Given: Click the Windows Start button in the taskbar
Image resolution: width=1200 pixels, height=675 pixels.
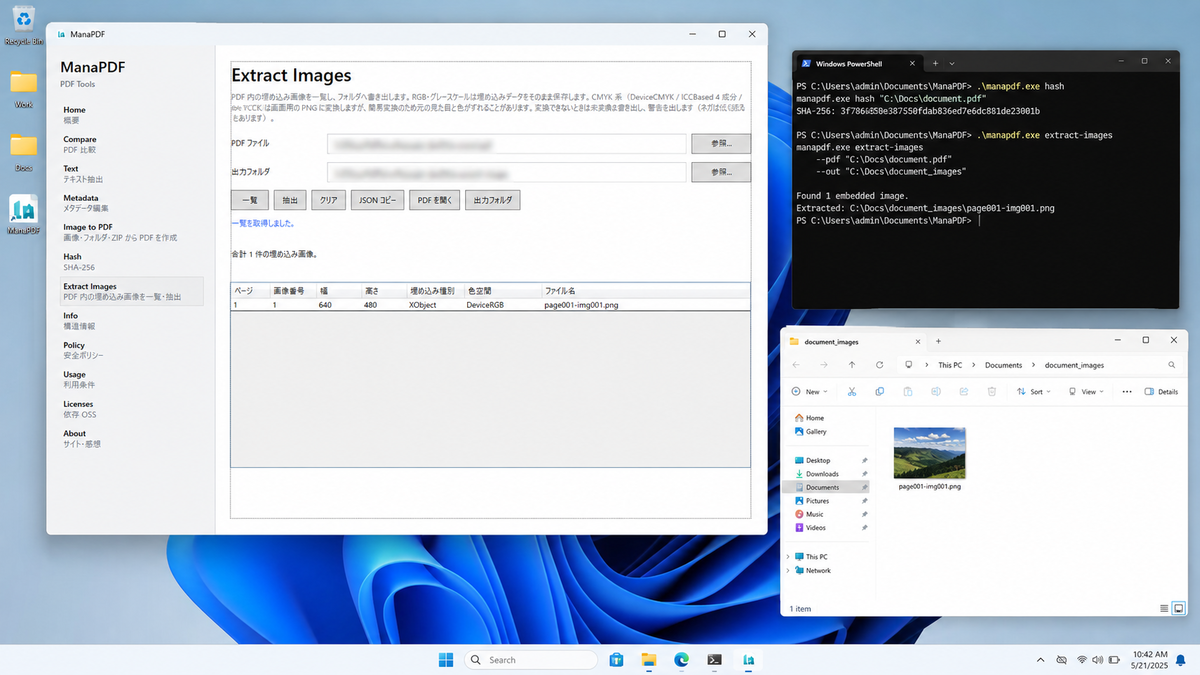Looking at the screenshot, I should click(x=445, y=660).
